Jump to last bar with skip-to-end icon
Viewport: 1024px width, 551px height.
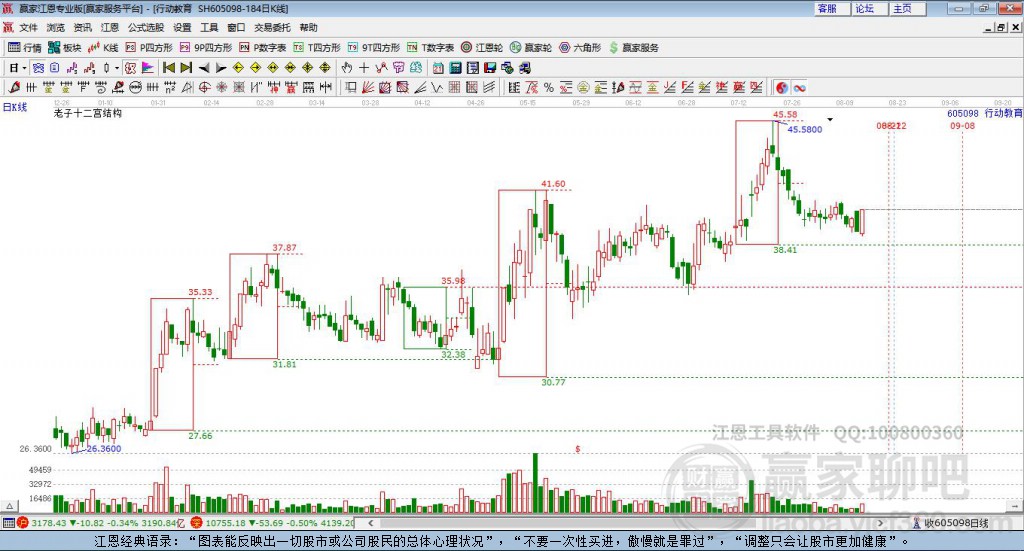point(186,68)
